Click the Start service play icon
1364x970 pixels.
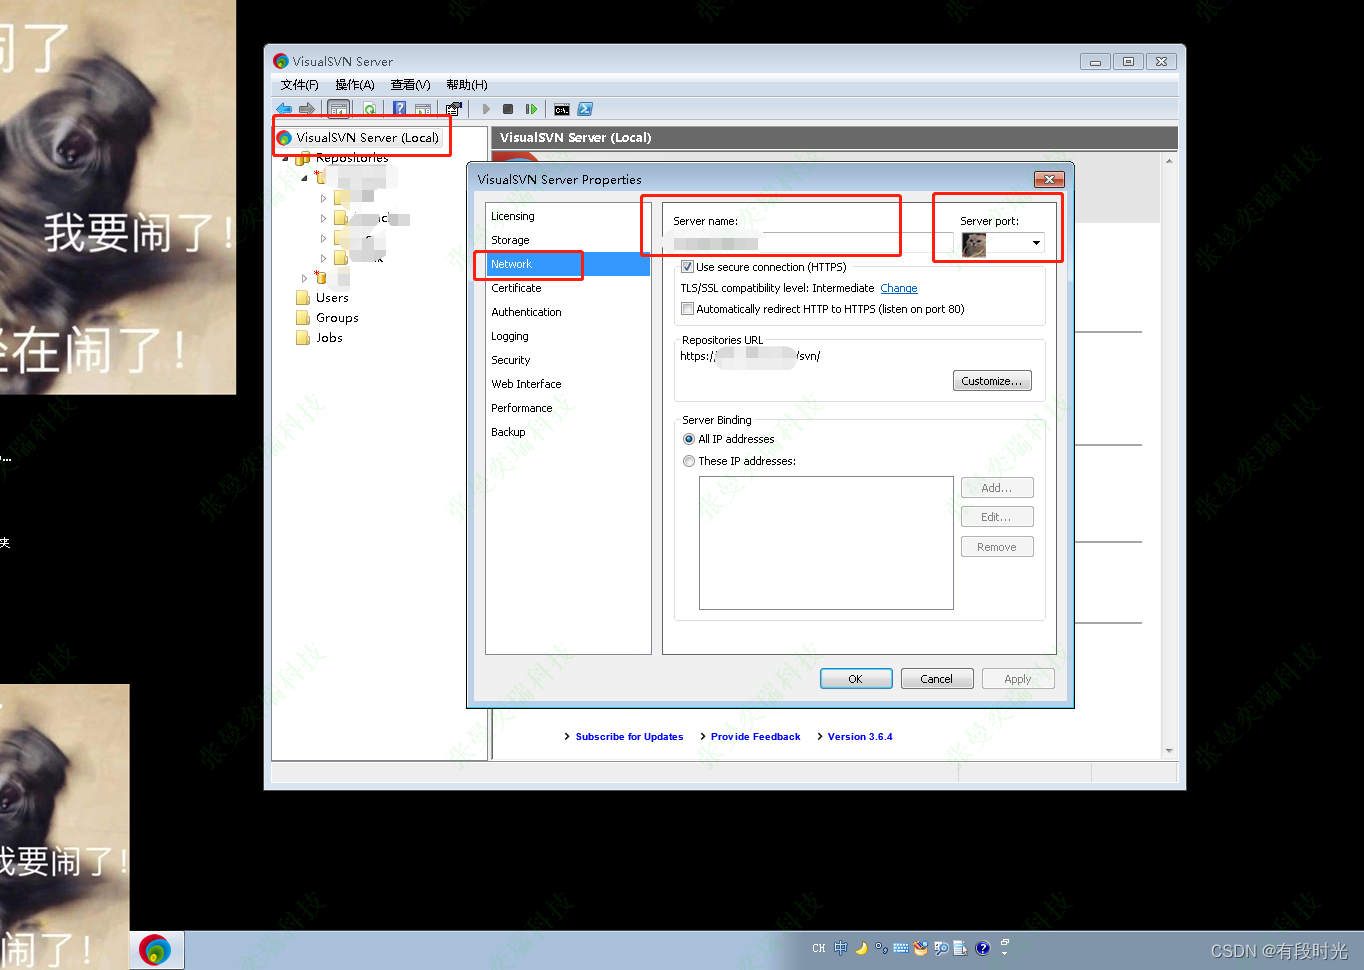(x=486, y=109)
